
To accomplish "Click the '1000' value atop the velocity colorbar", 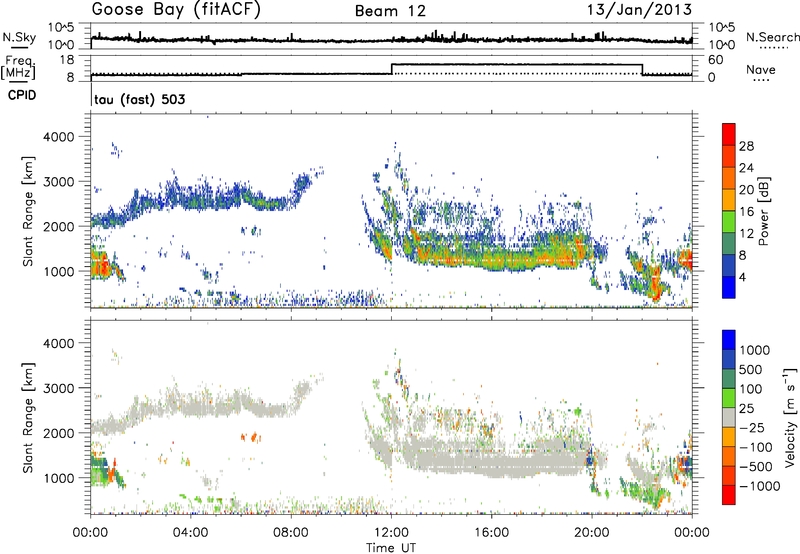I will pos(755,350).
